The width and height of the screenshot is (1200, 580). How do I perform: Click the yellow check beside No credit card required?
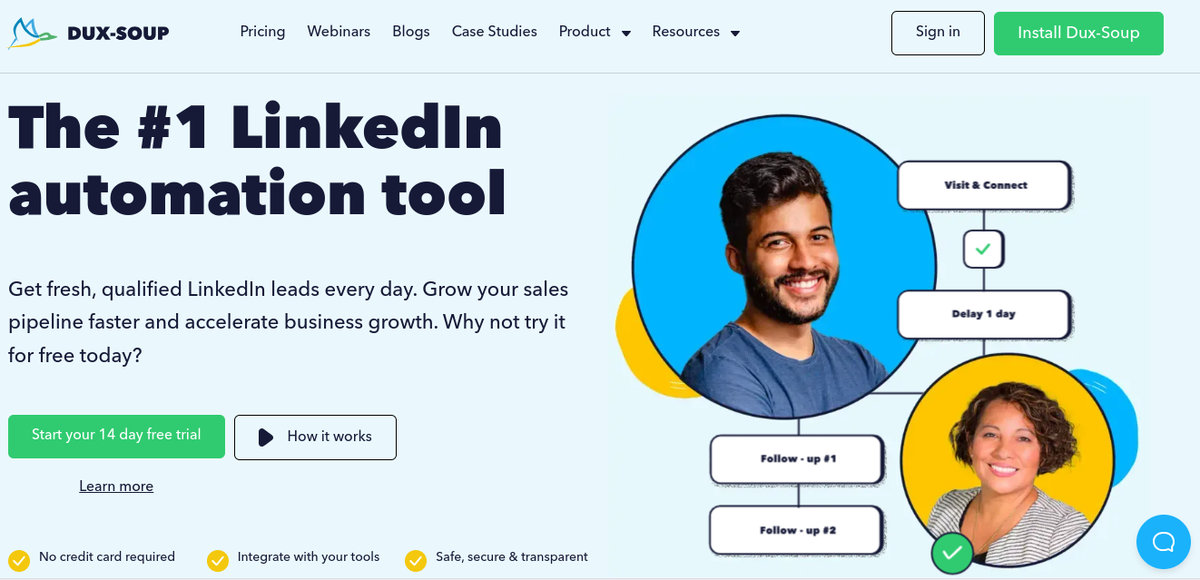[19, 559]
